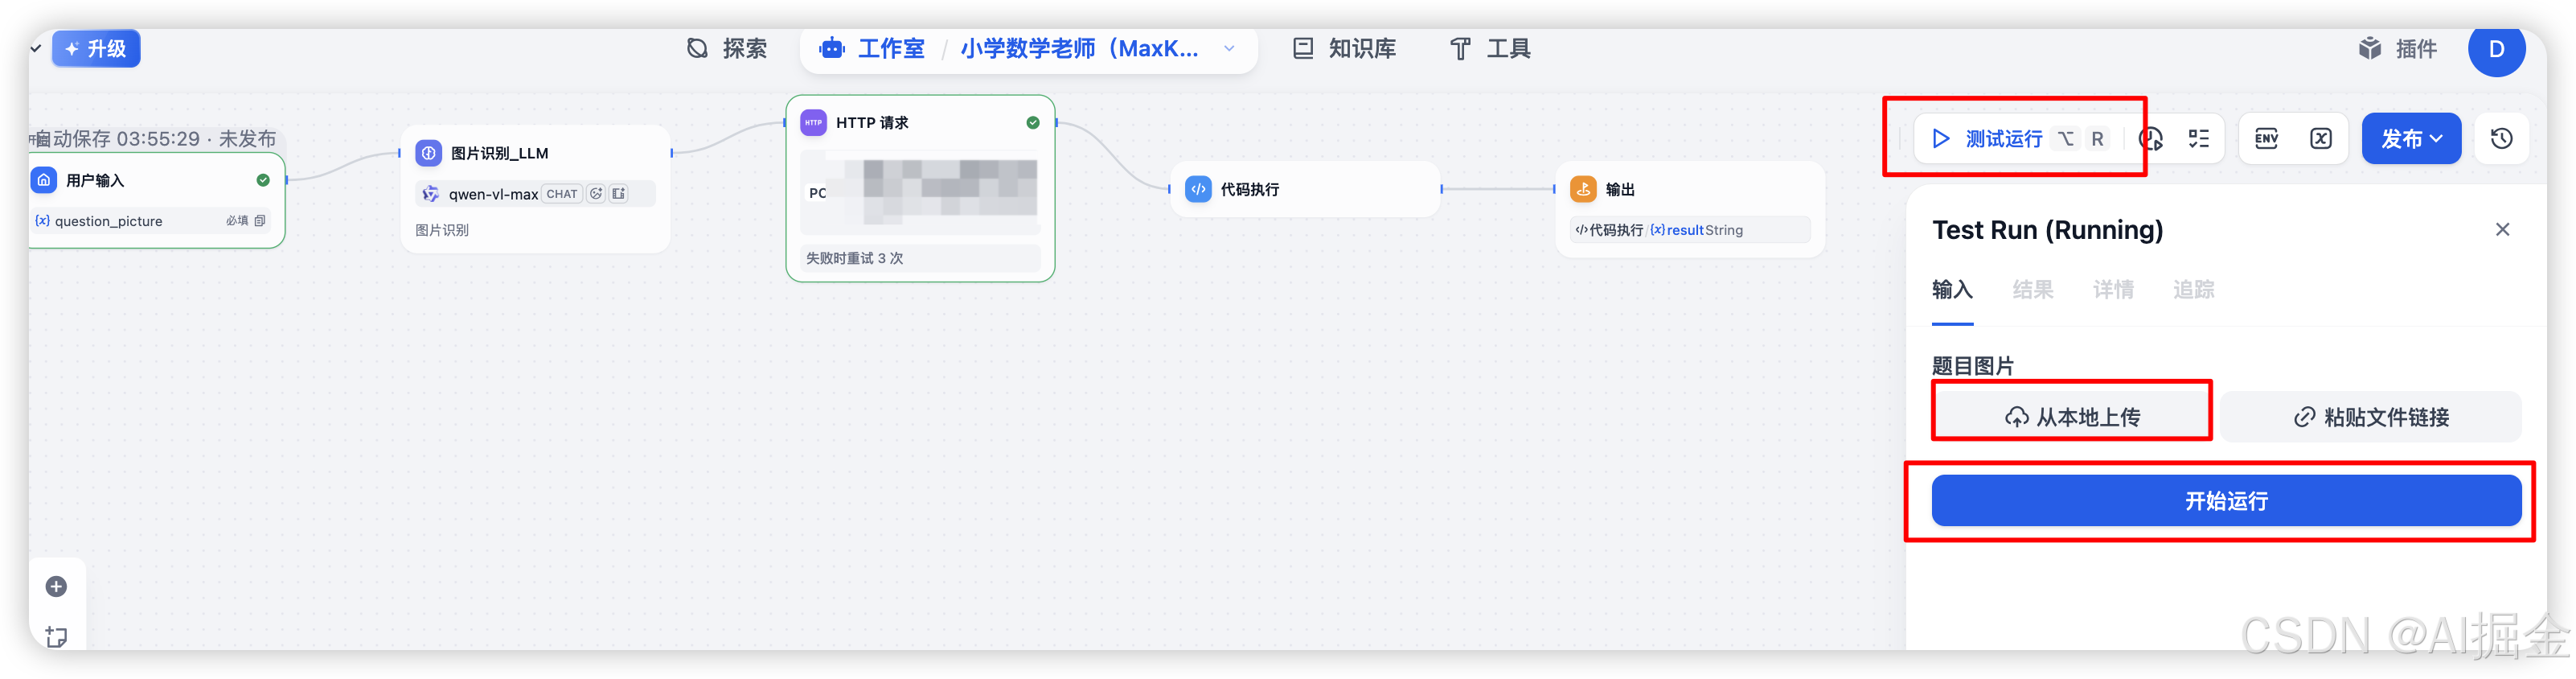Screen dimensions: 2576x679
Task: Click the play icon of 测试运行
Action: tap(1940, 138)
